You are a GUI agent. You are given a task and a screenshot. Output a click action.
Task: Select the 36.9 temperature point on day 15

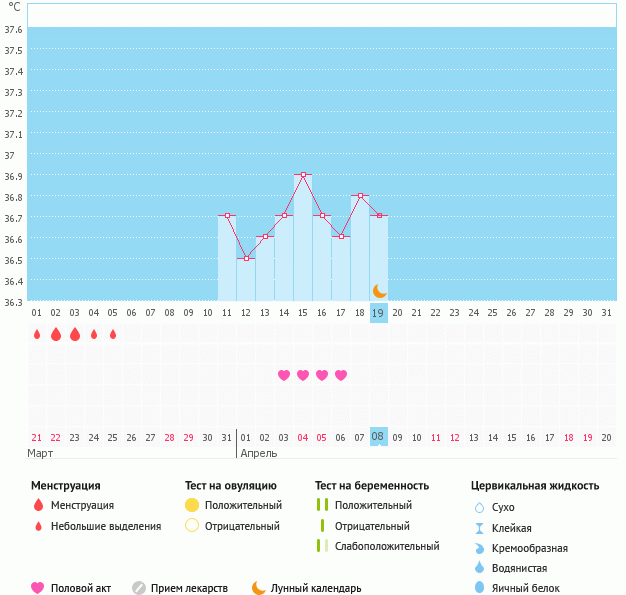(303, 174)
